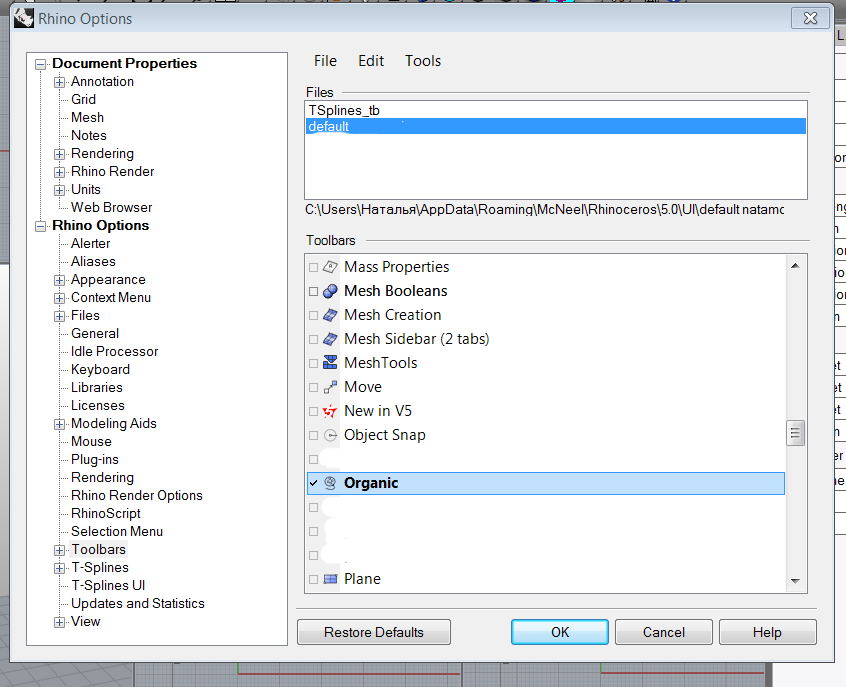Viewport: 846px width, 687px height.
Task: Click the Mesh Creation icon
Action: pyautogui.click(x=330, y=315)
